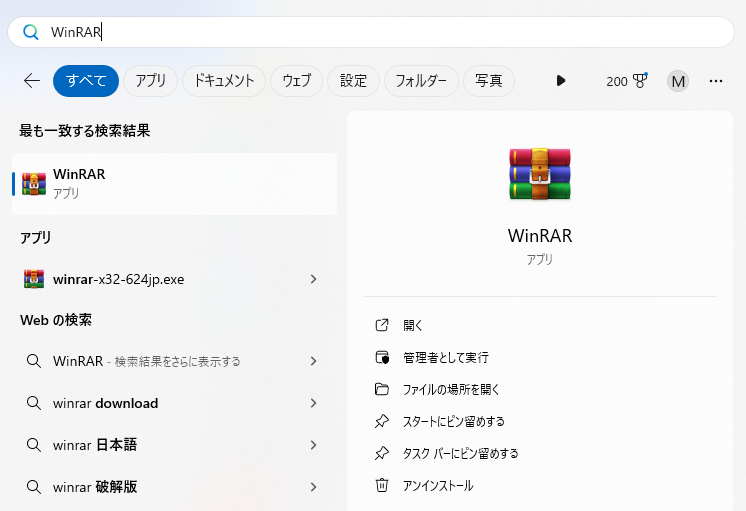The image size is (746, 511).
Task: Expand chevron for WinRAR web results row
Action: click(x=314, y=361)
